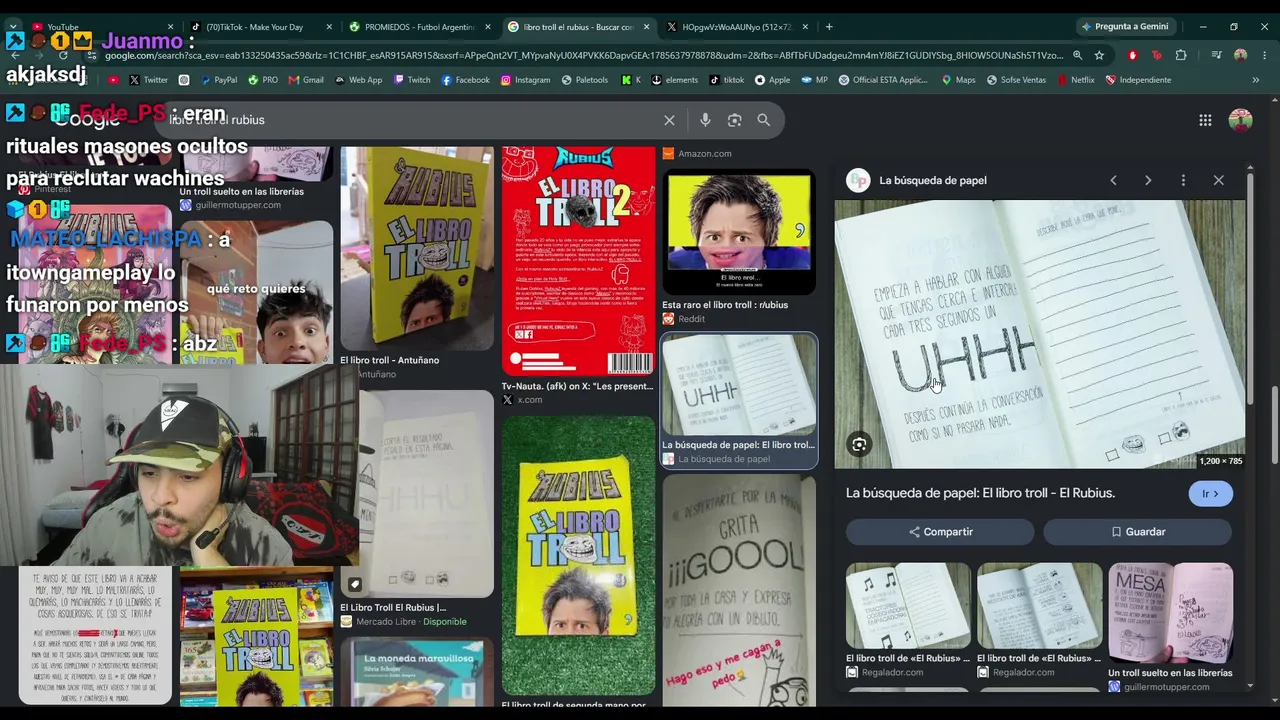Close the image preview panel
Screen dimensions: 1280x720
pyautogui.click(x=1218, y=180)
